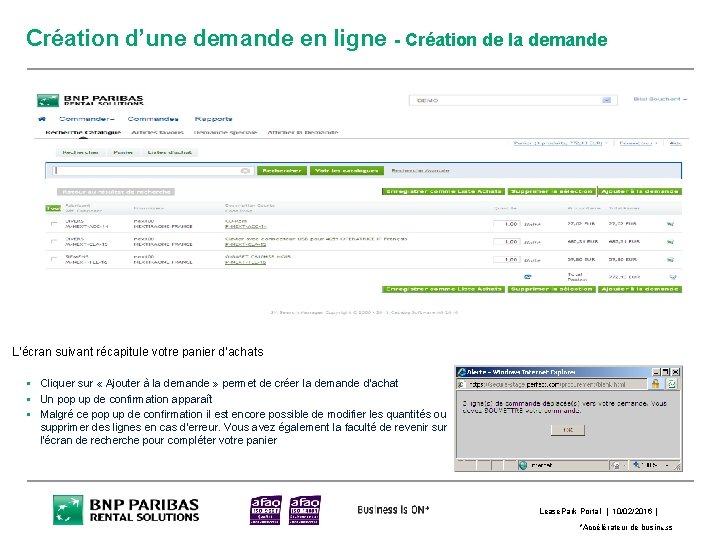Click the top Enregistrer comme Liste Achats button

[x=443, y=191]
